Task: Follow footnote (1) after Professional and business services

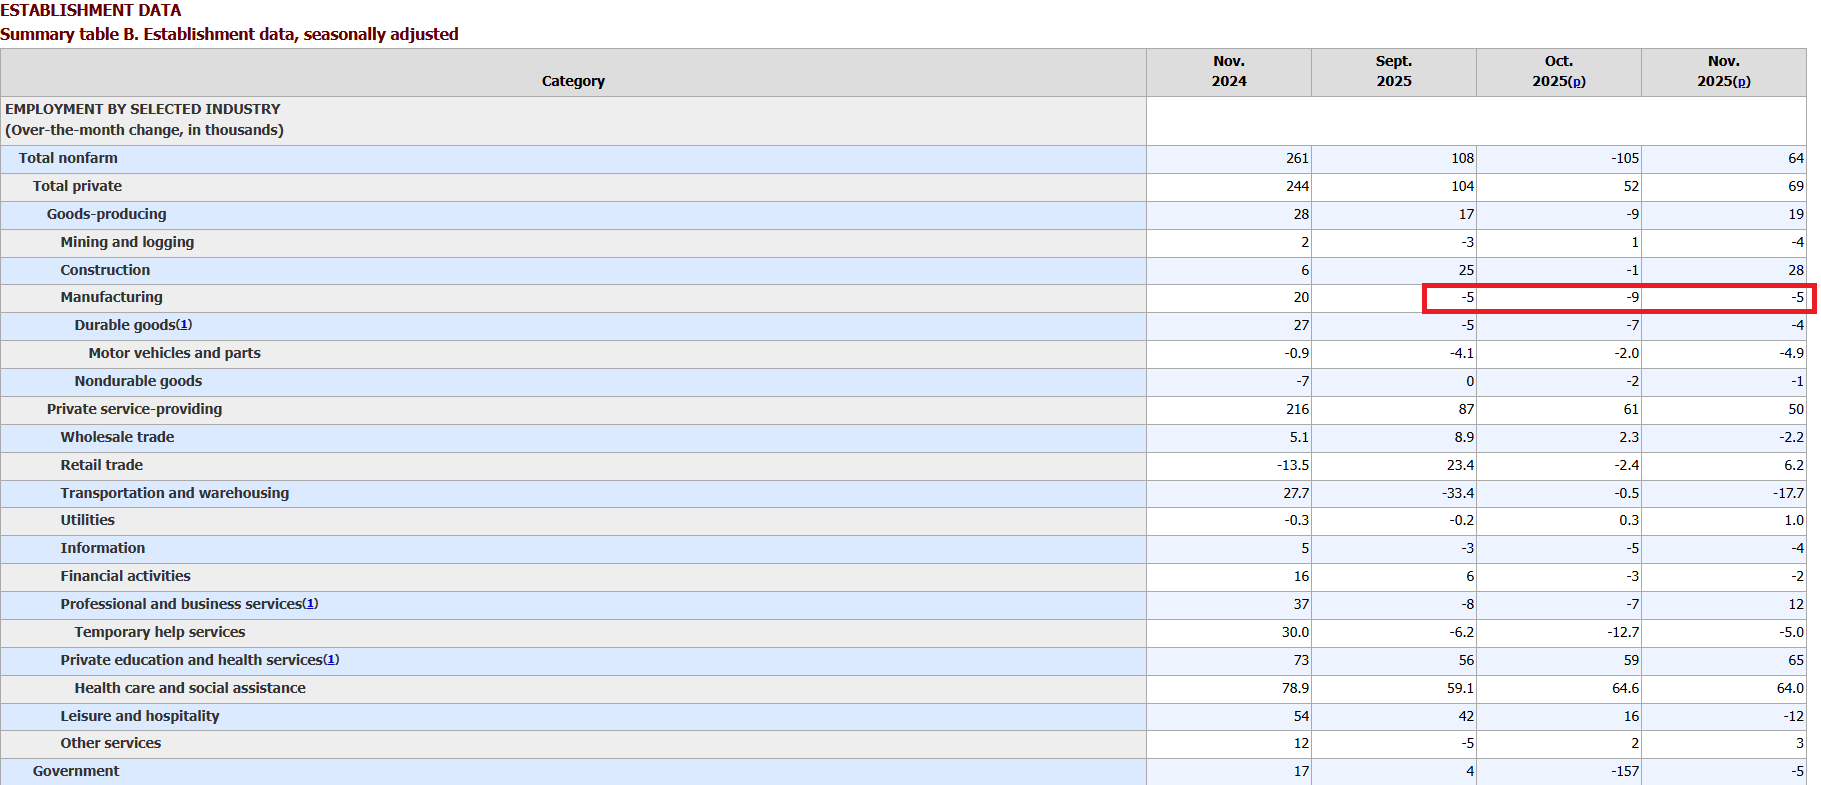Action: click(310, 604)
